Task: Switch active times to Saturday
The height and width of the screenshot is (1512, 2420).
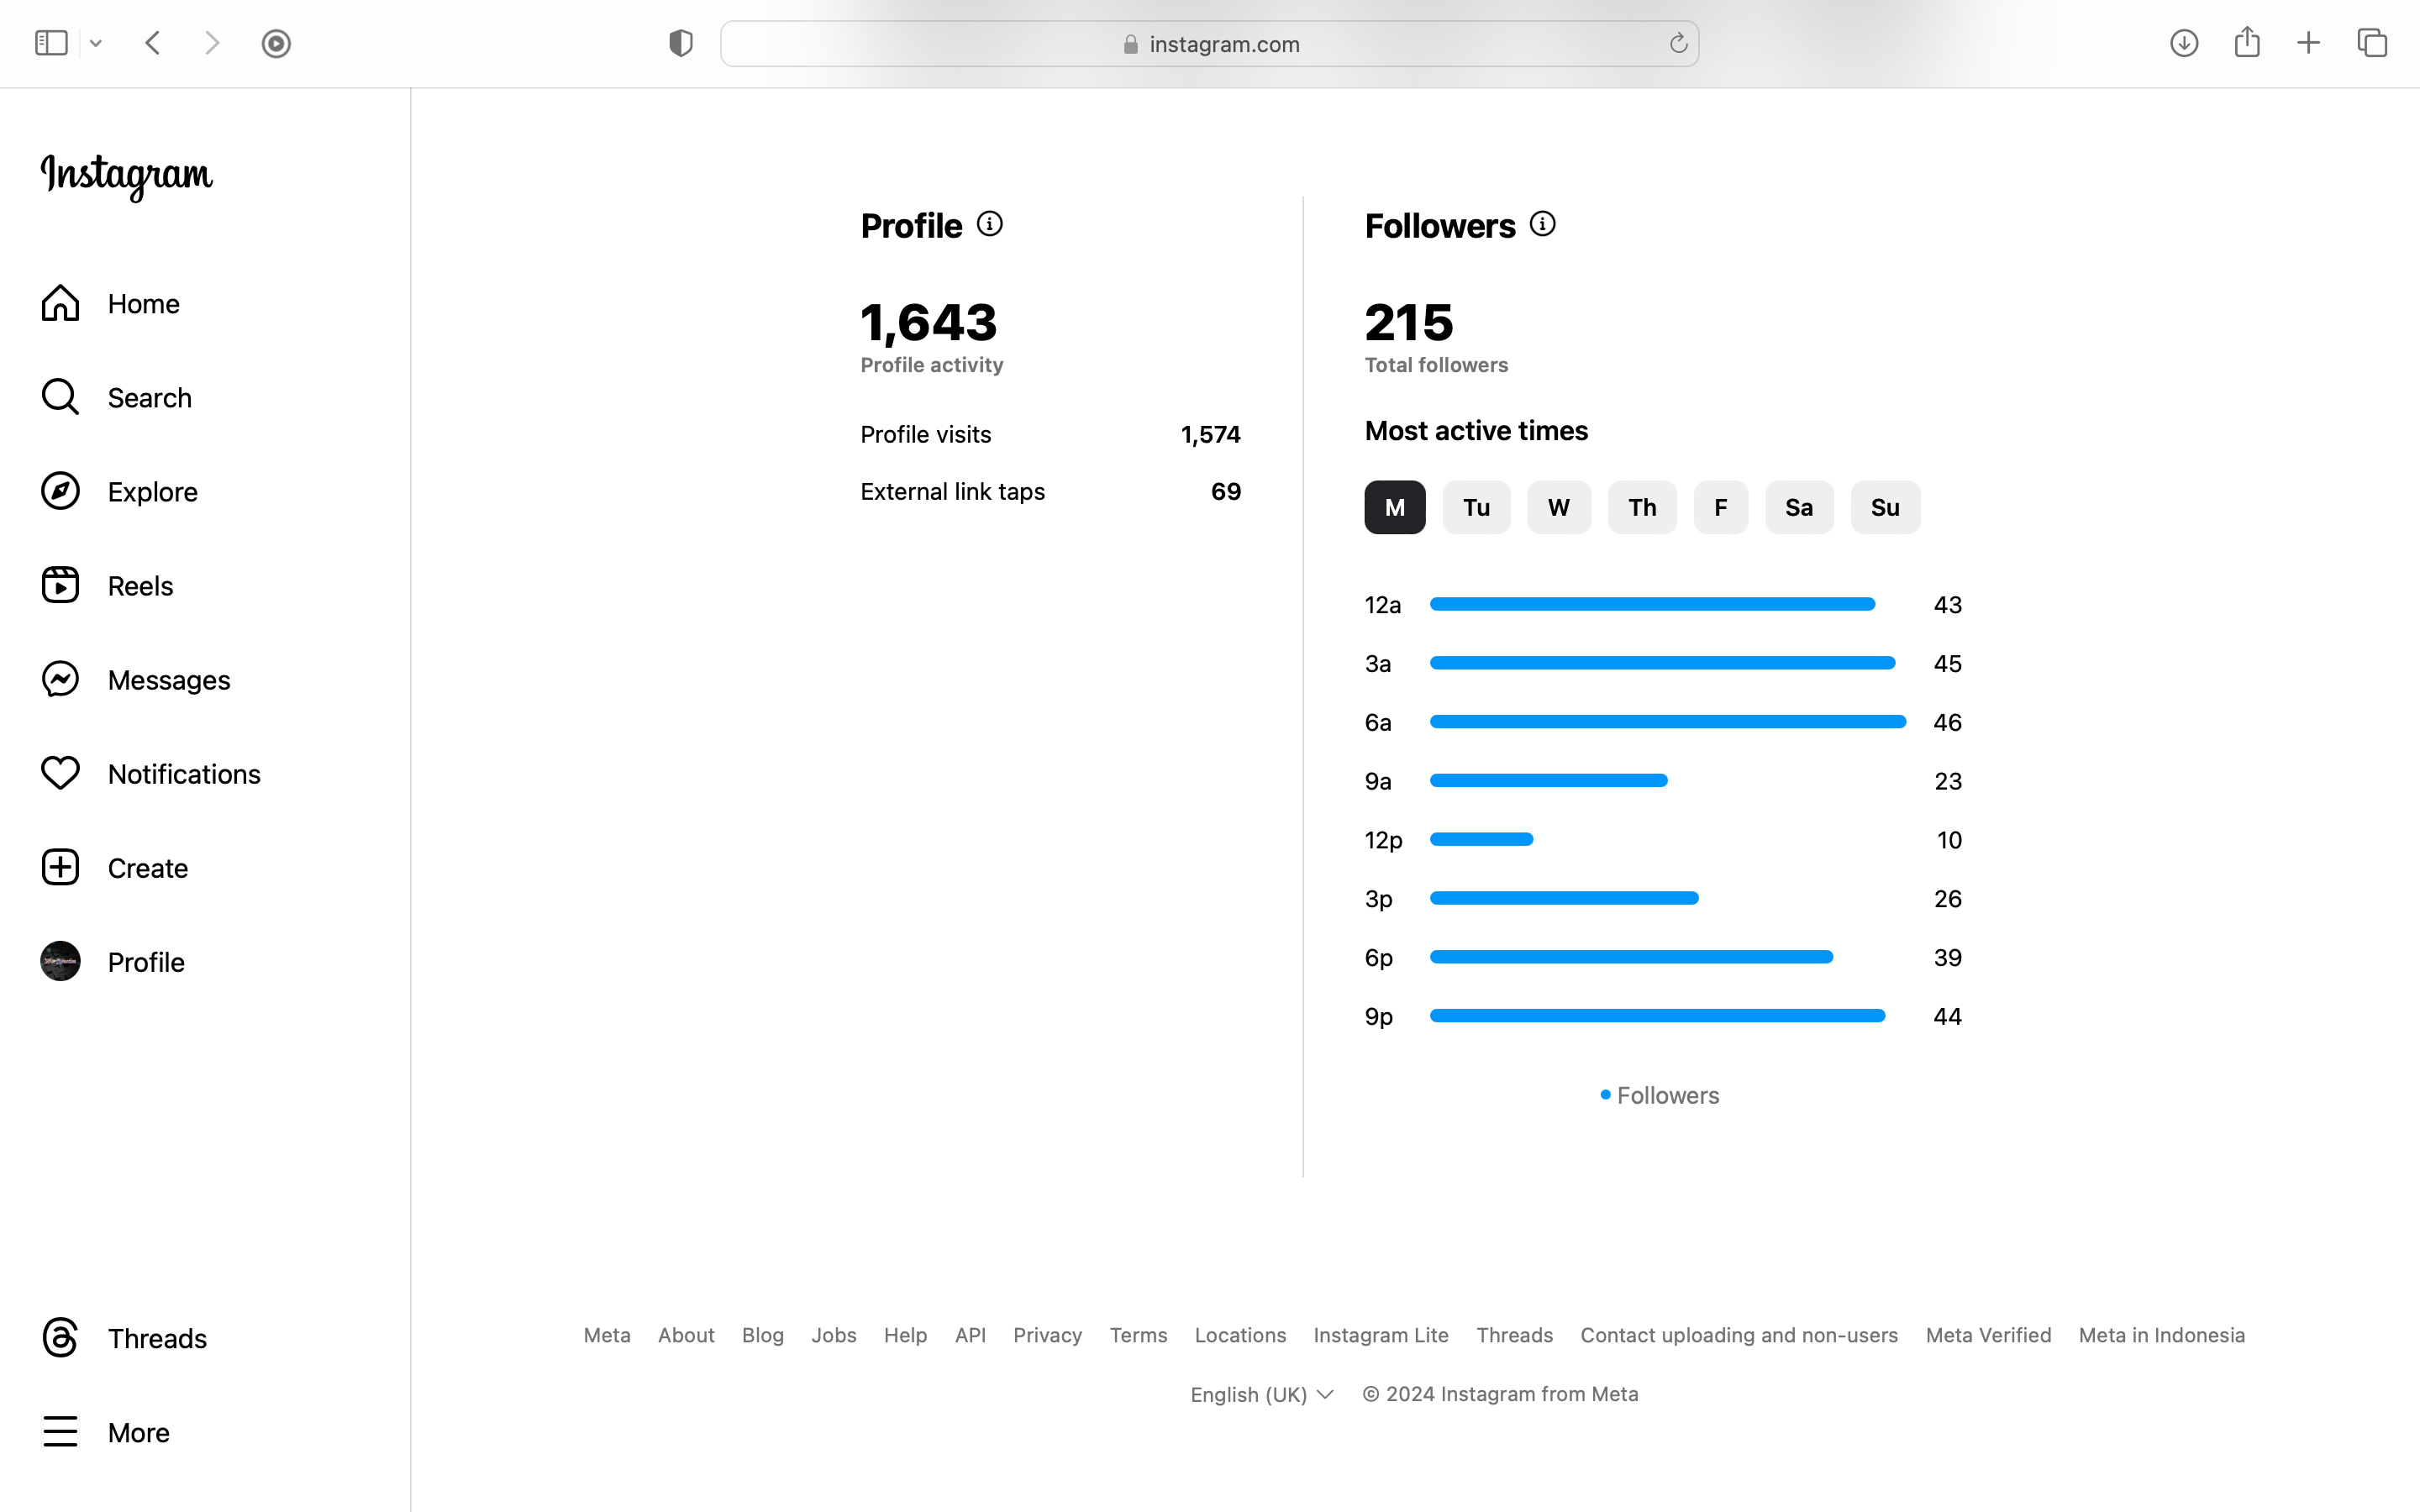Action: (1798, 507)
